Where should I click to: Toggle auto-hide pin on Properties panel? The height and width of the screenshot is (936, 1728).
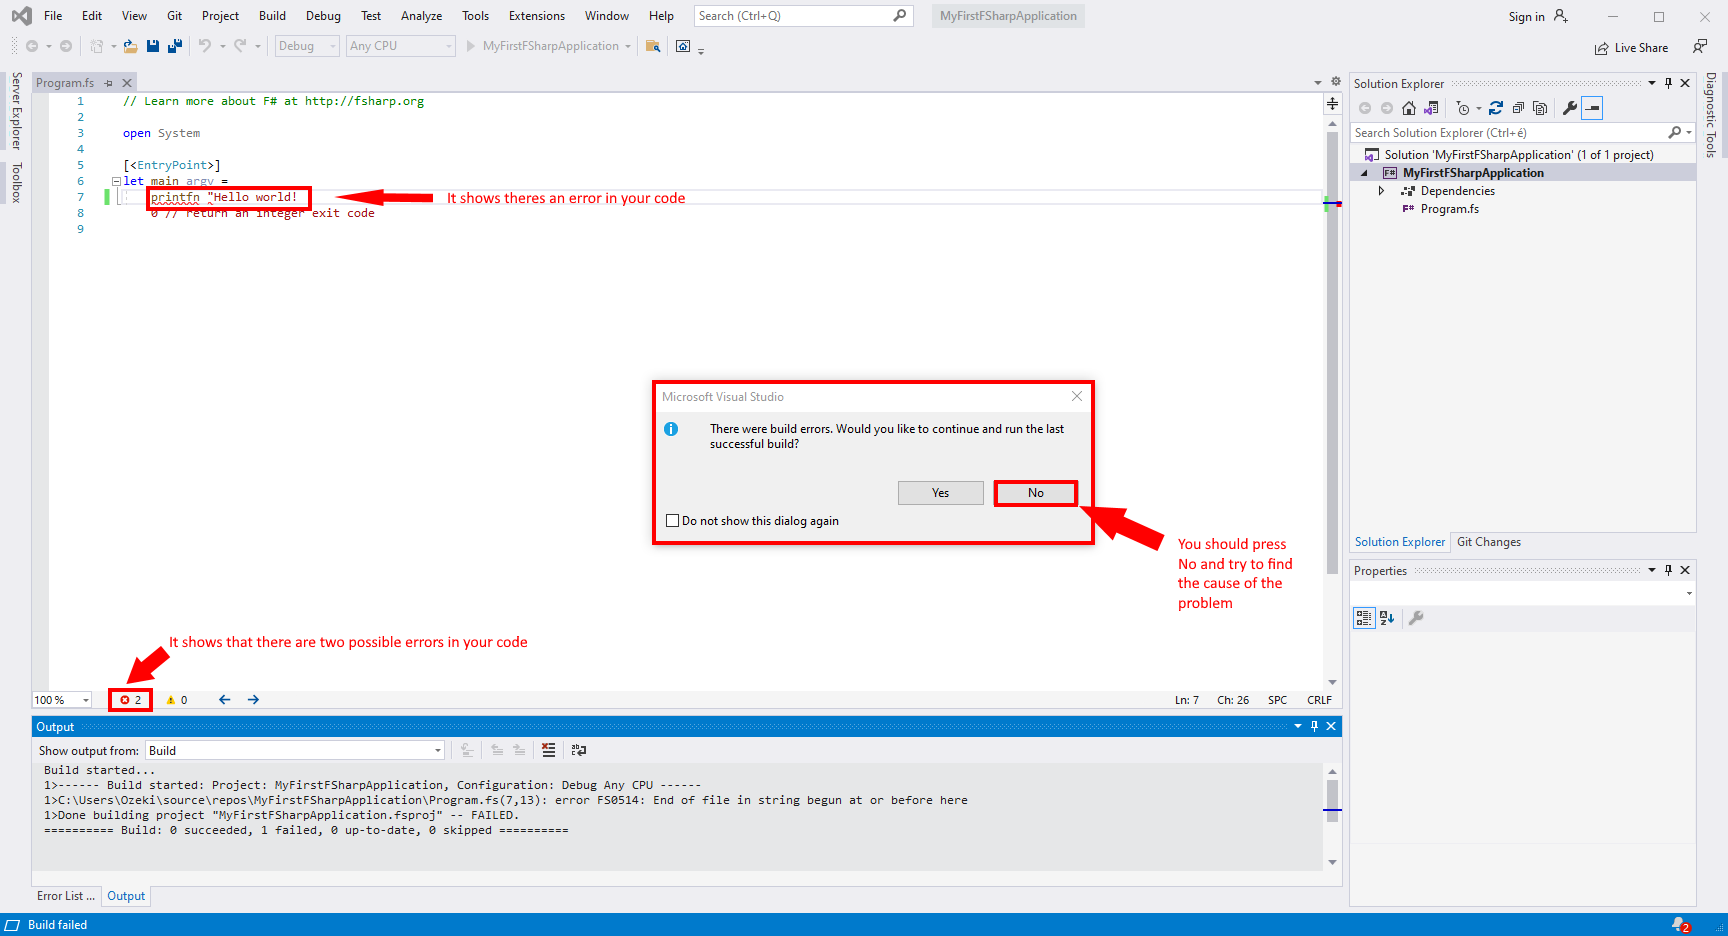[x=1668, y=570]
